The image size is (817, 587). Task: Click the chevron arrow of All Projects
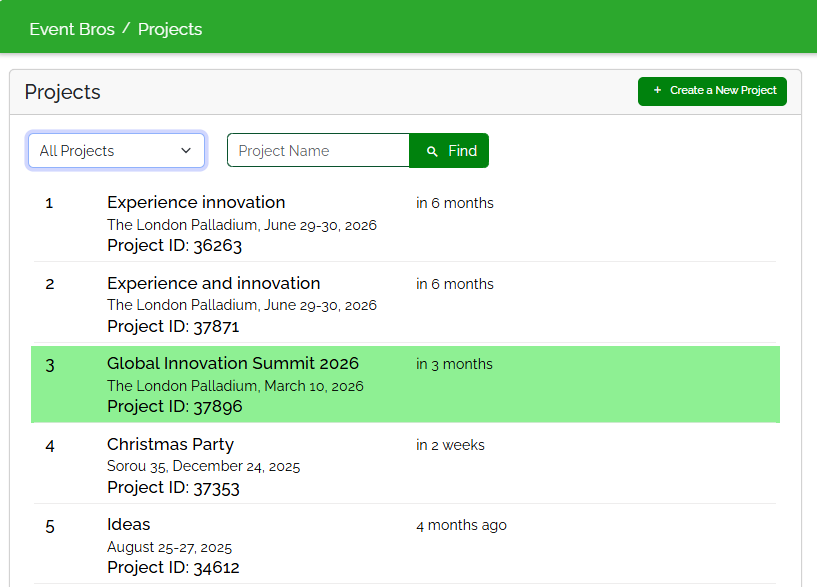tap(186, 151)
